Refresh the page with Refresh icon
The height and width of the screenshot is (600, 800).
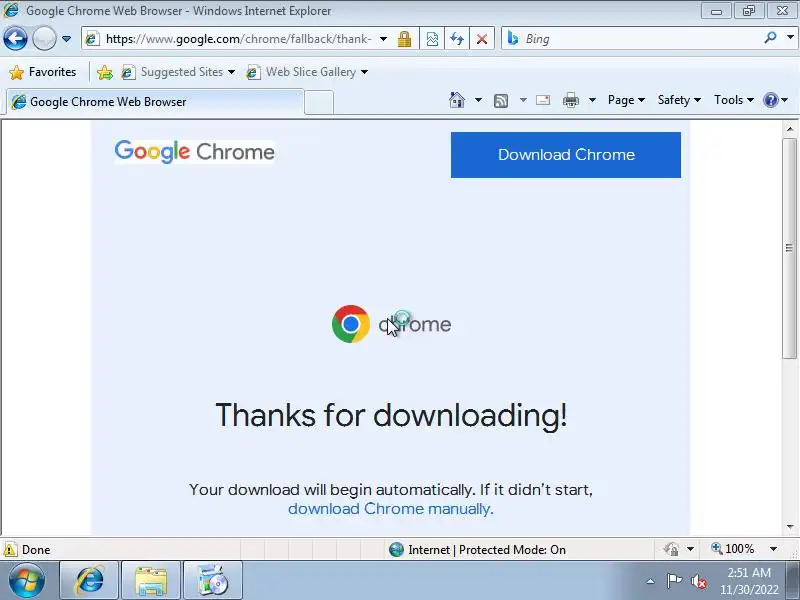457,39
